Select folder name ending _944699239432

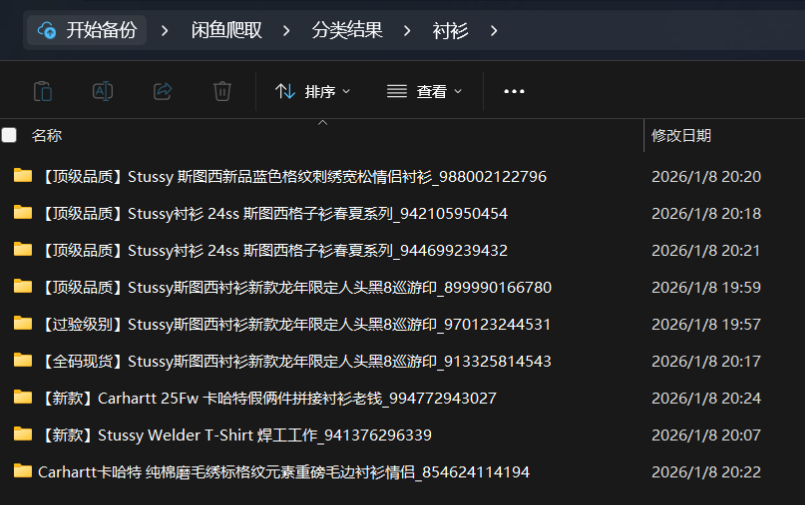tap(273, 250)
